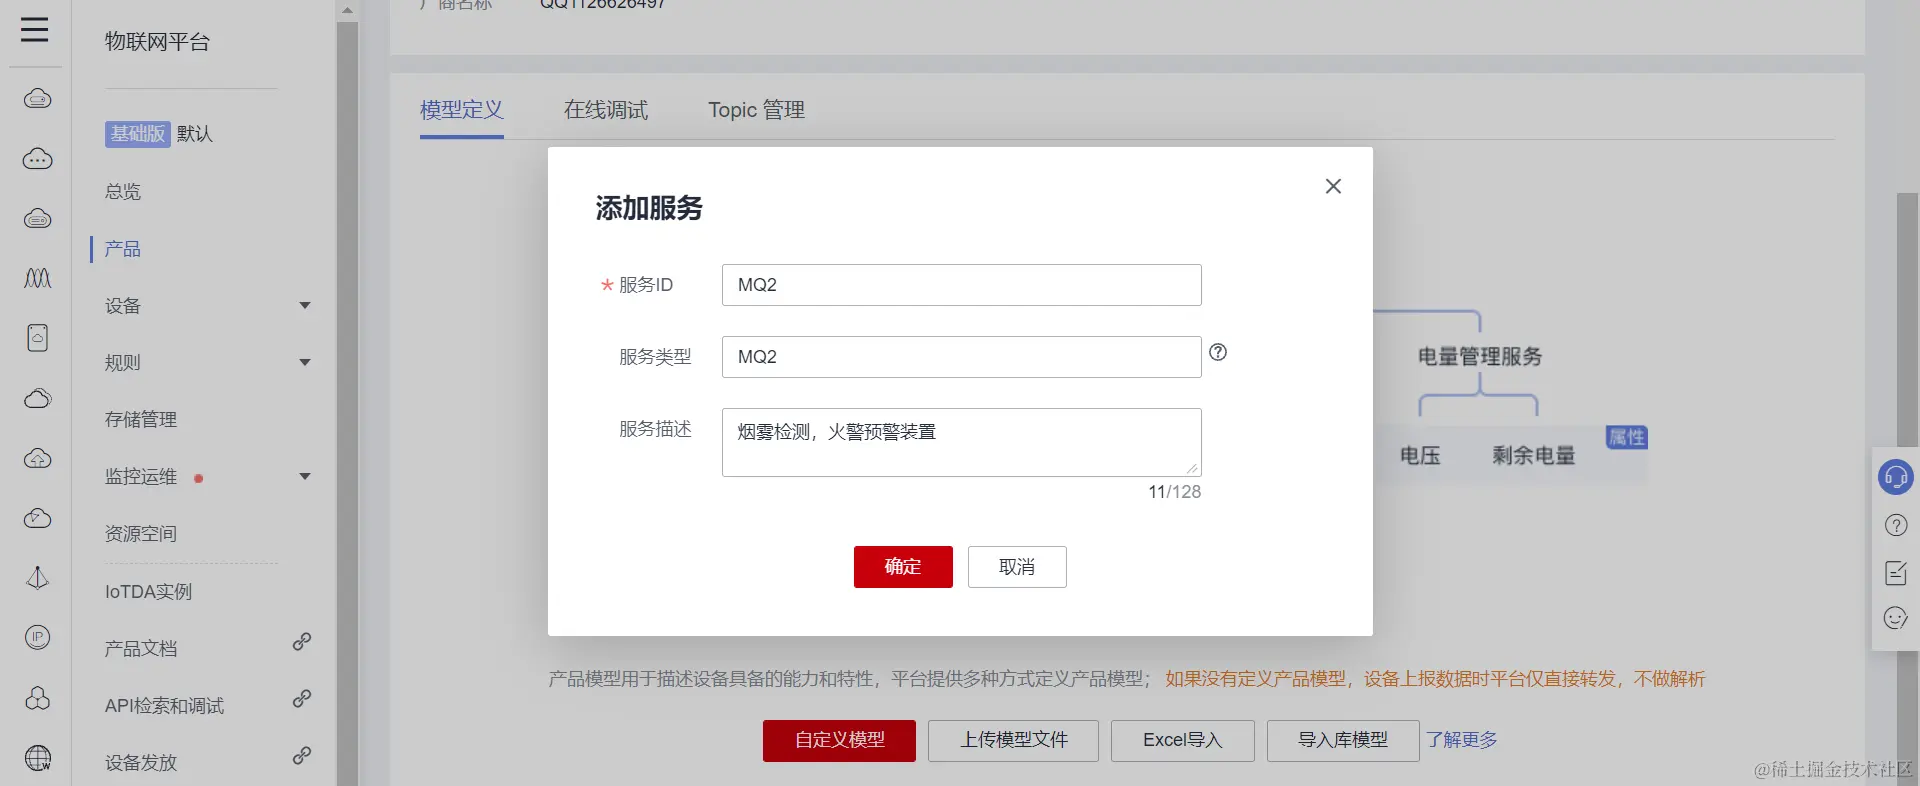Viewport: 1920px width, 786px height.
Task: Open 资源空间 in the side menu
Action: pos(141,534)
